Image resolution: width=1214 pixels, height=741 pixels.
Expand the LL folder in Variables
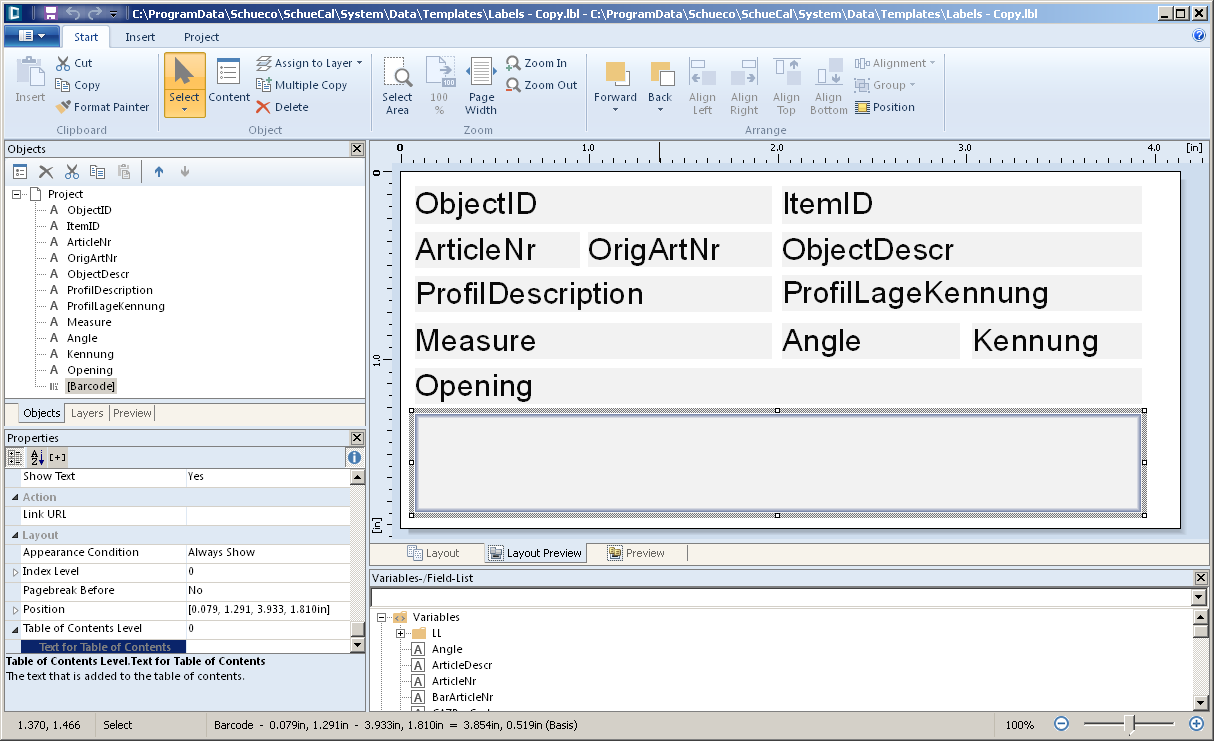(400, 633)
